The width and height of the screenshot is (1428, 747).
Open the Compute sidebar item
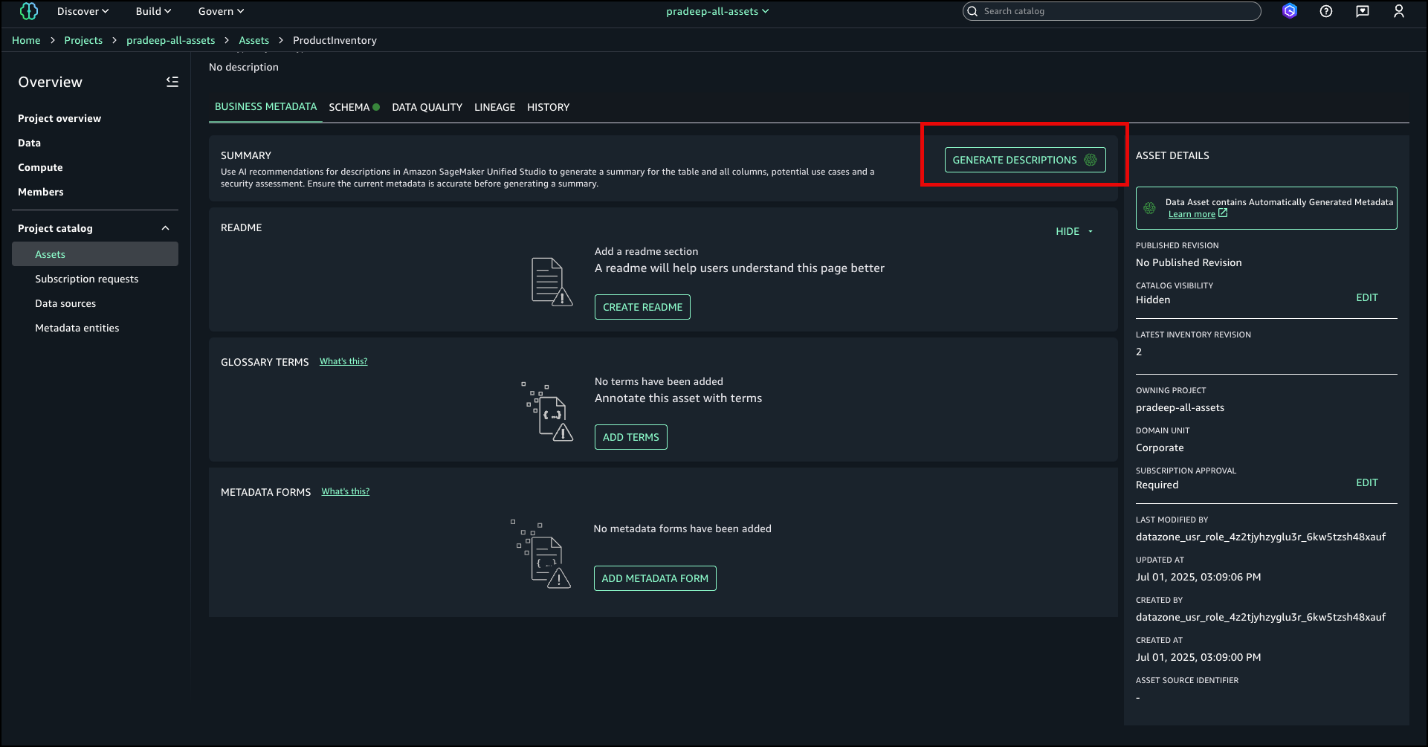point(40,168)
